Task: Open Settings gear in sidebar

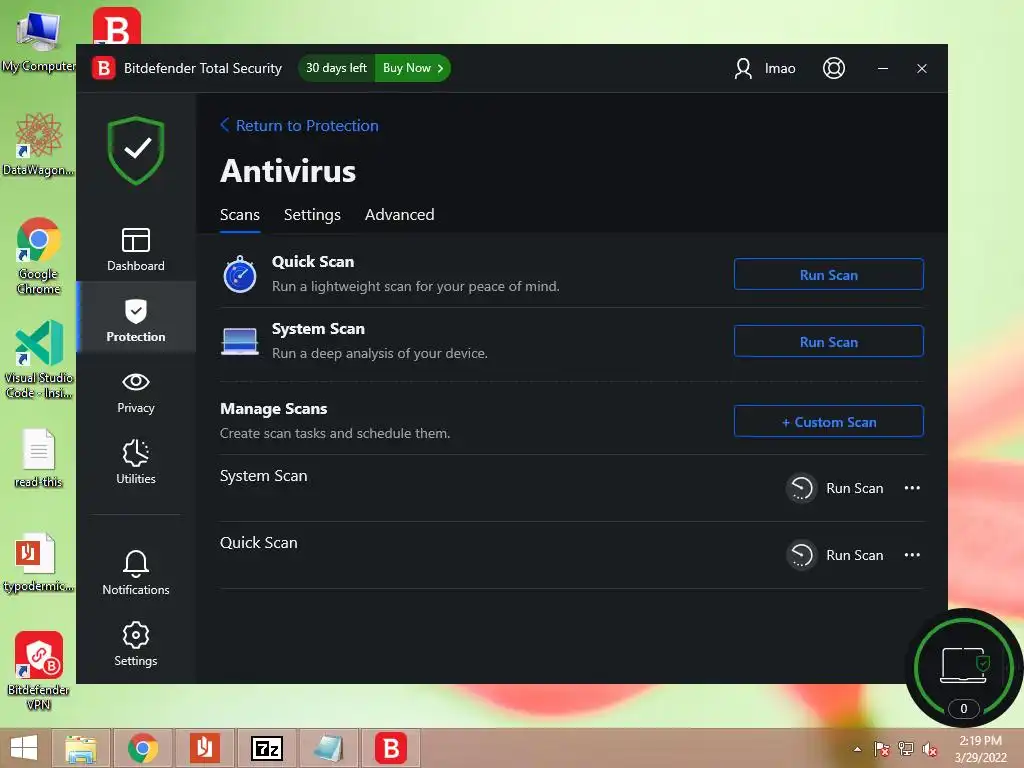Action: 136,644
